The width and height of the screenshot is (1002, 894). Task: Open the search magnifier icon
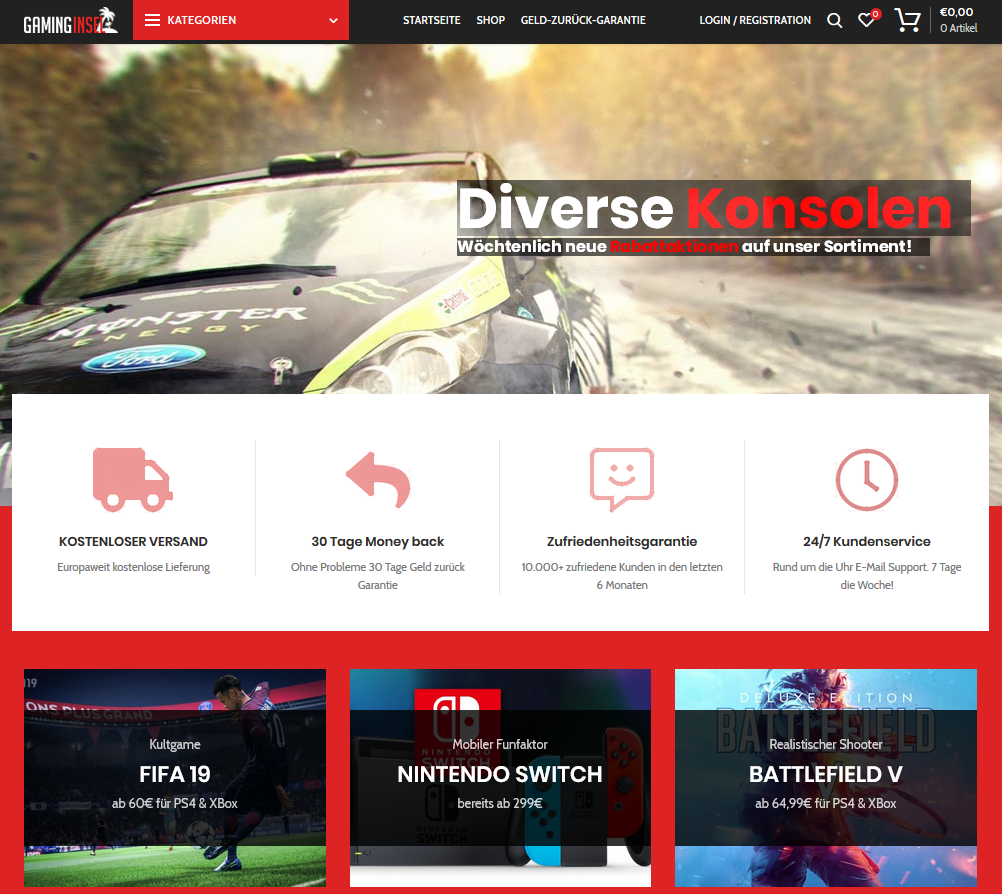click(x=834, y=20)
